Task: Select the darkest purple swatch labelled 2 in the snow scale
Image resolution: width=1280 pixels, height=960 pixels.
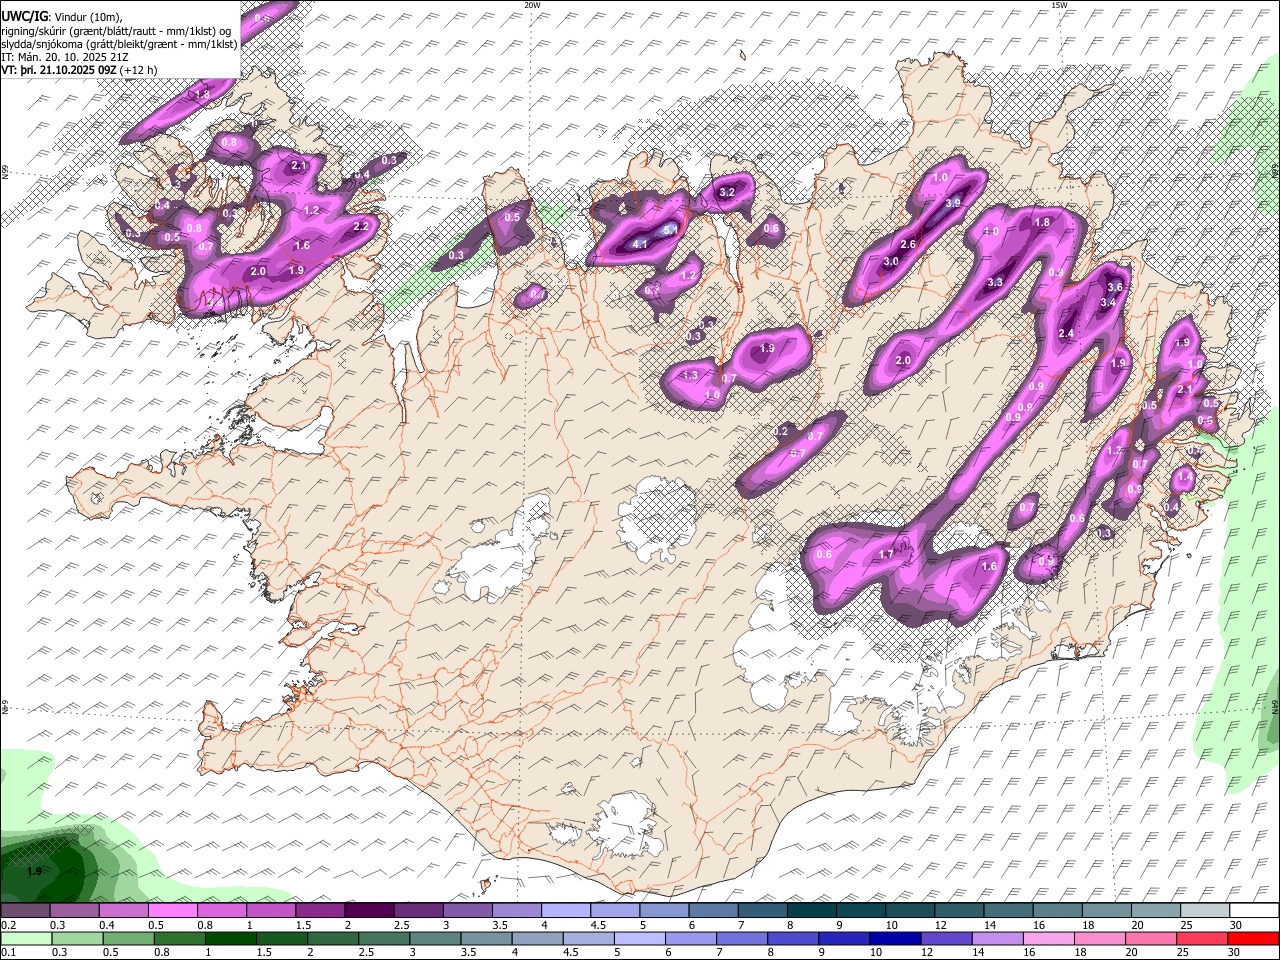Action: coord(368,910)
